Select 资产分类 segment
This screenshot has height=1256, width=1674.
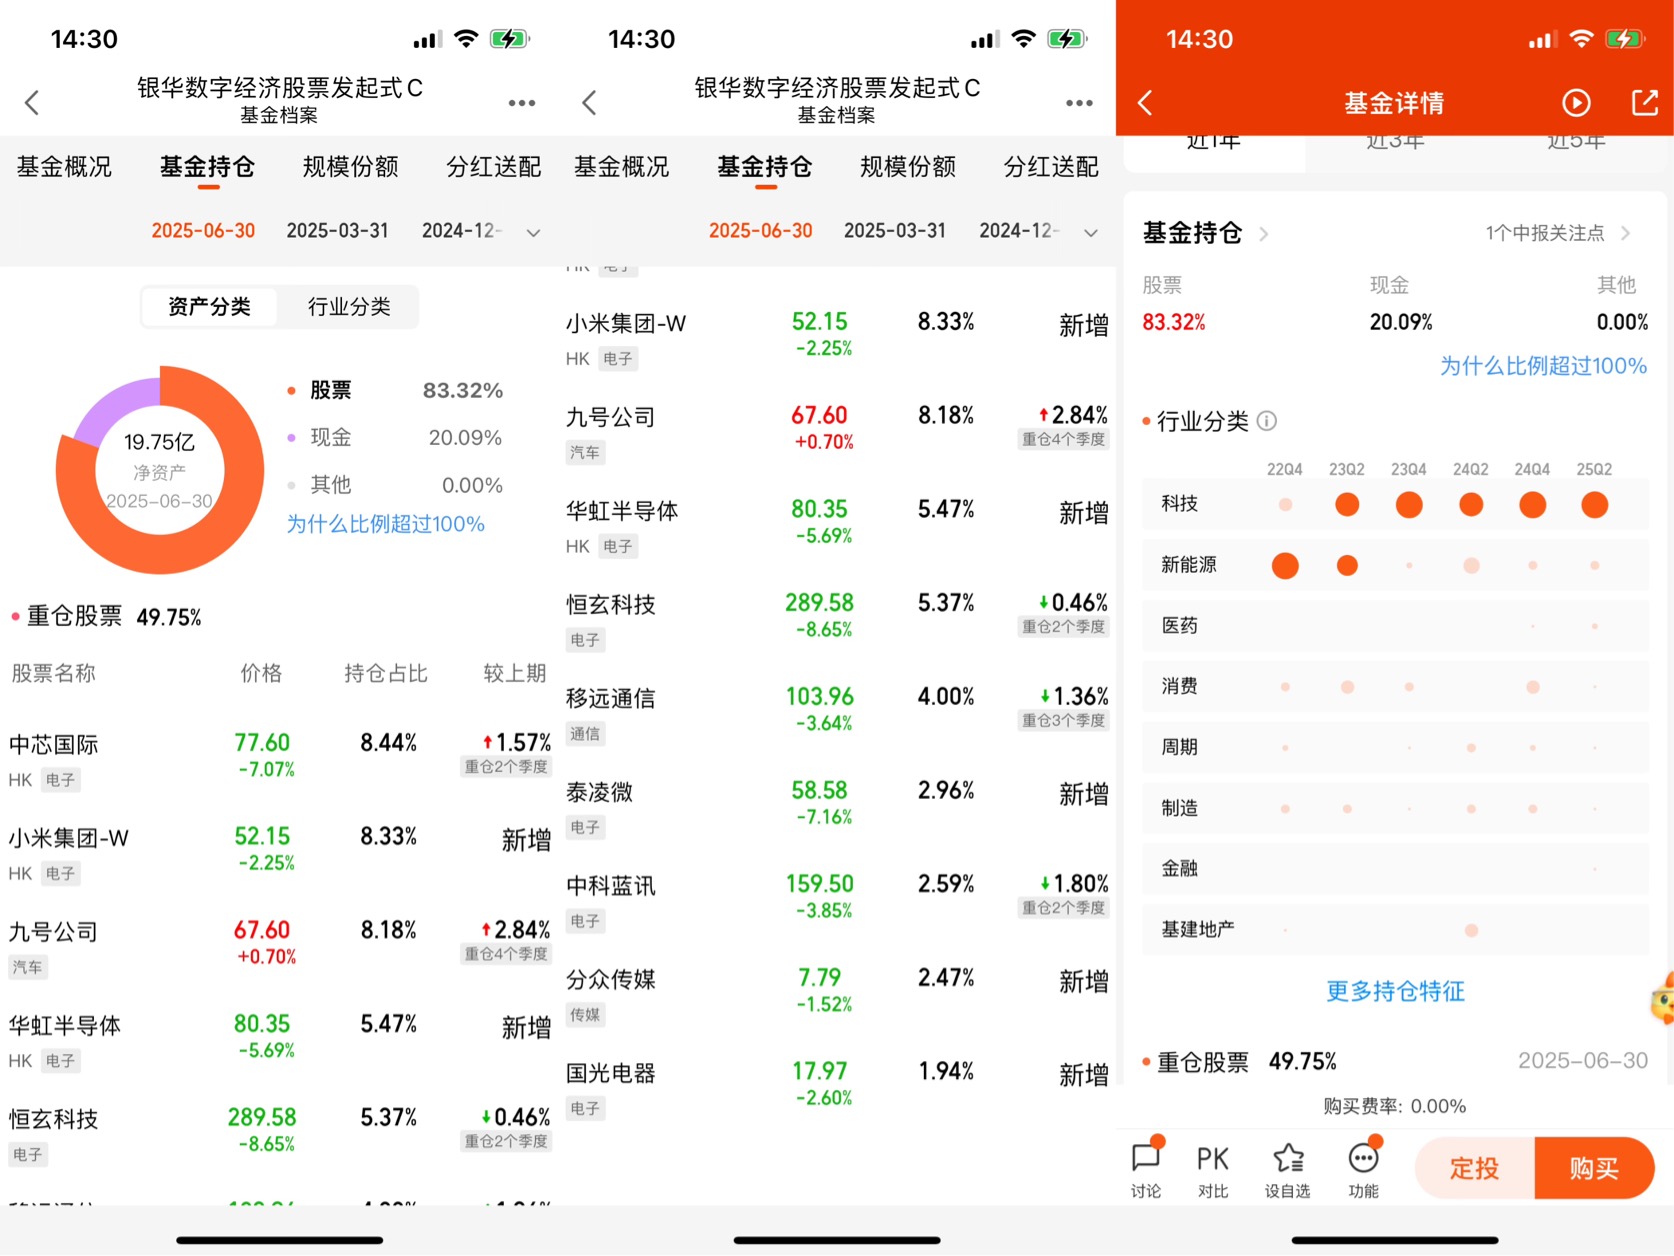pos(209,306)
